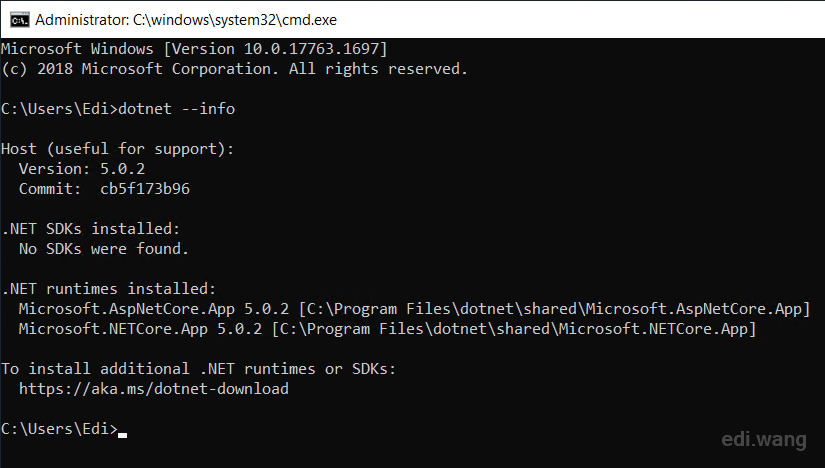Click the '.NET SDKs installed:' heading
The height and width of the screenshot is (468, 825).
click(90, 229)
